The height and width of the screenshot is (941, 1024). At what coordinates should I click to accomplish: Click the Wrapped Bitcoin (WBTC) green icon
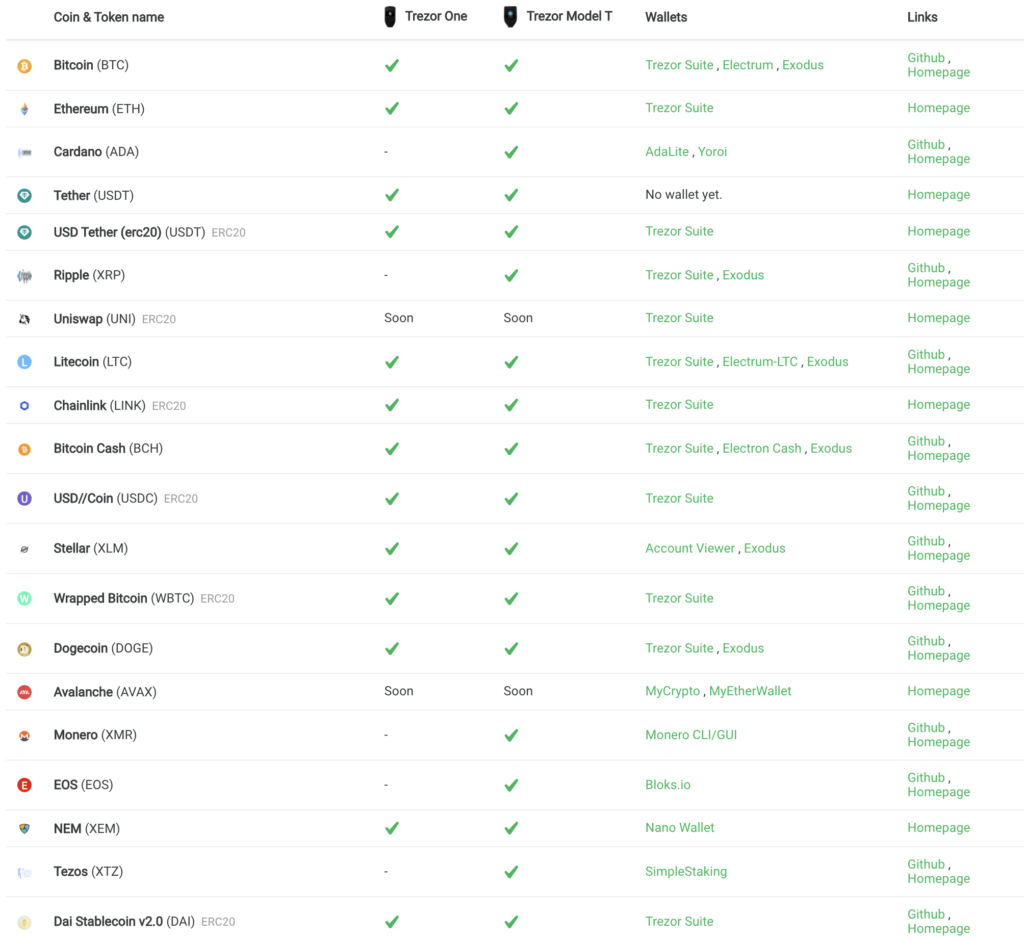24,599
